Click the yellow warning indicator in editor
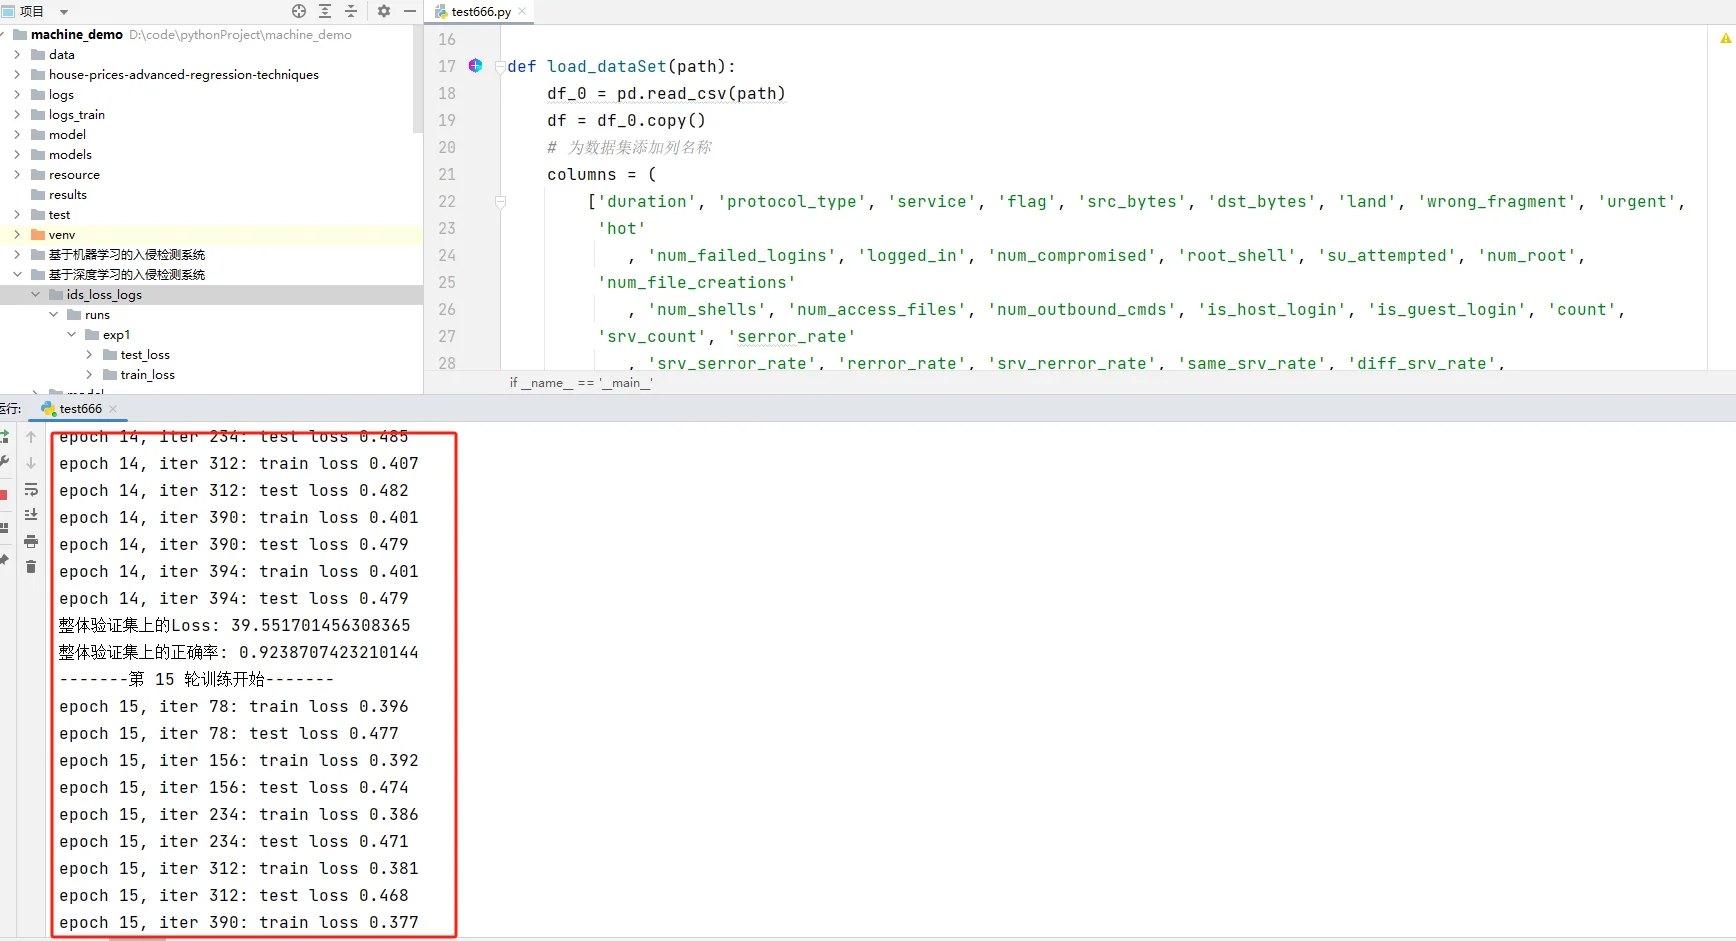This screenshot has height=941, width=1736. (1725, 38)
